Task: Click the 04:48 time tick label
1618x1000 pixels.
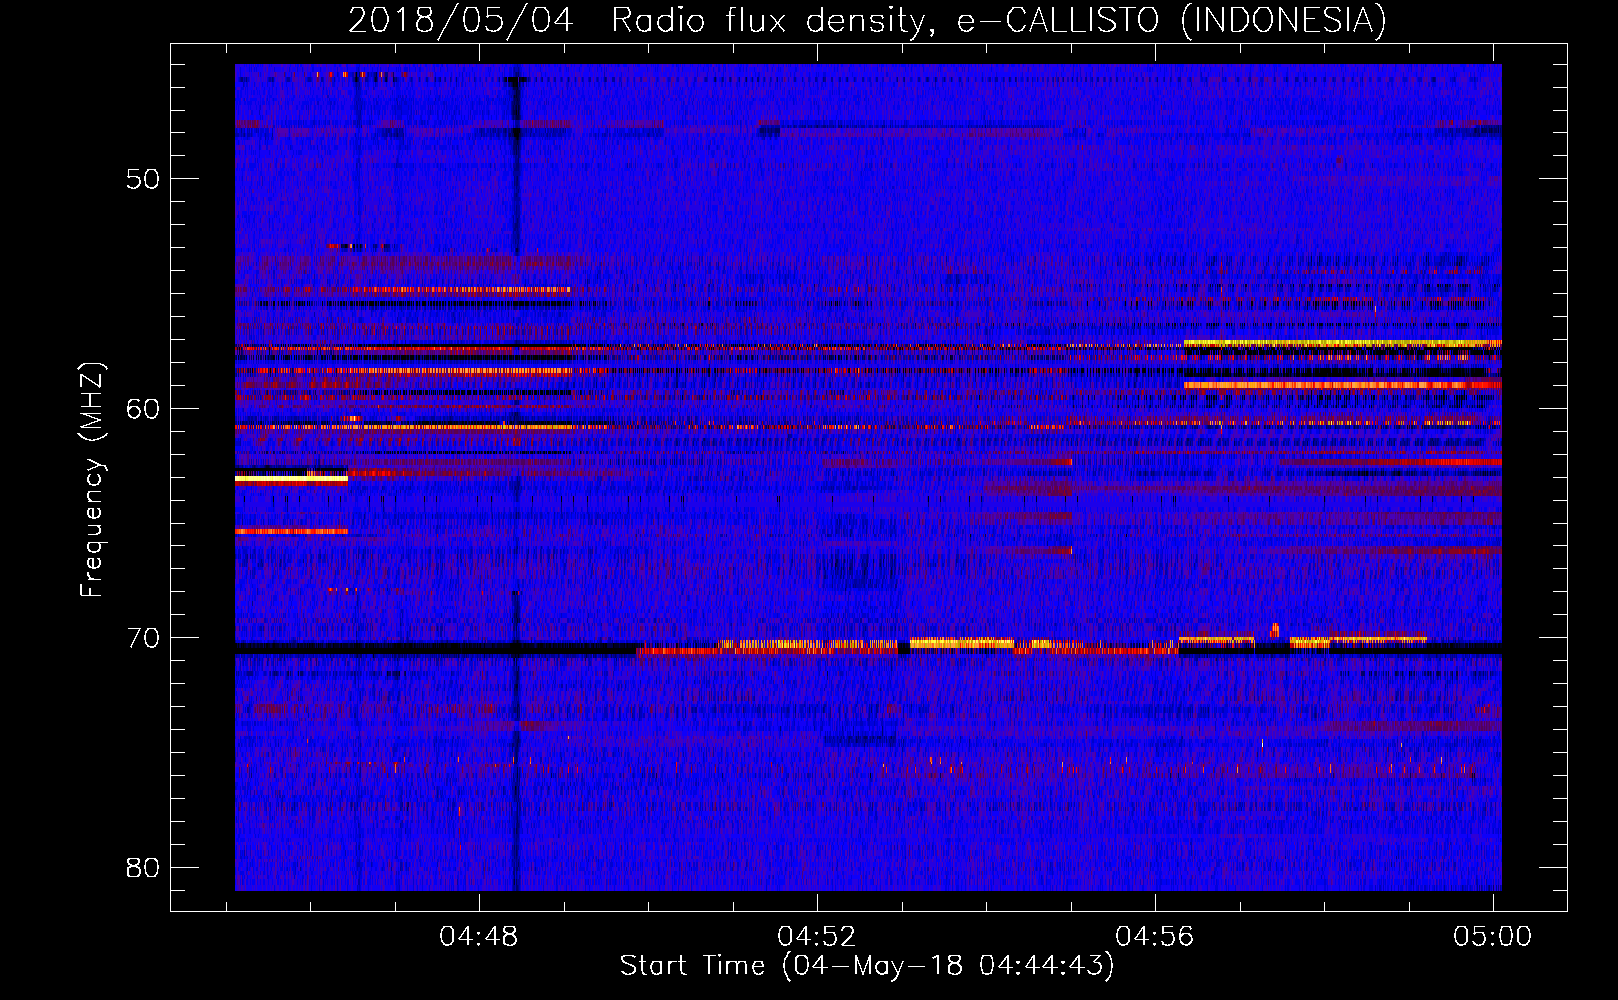Action: pos(479,937)
